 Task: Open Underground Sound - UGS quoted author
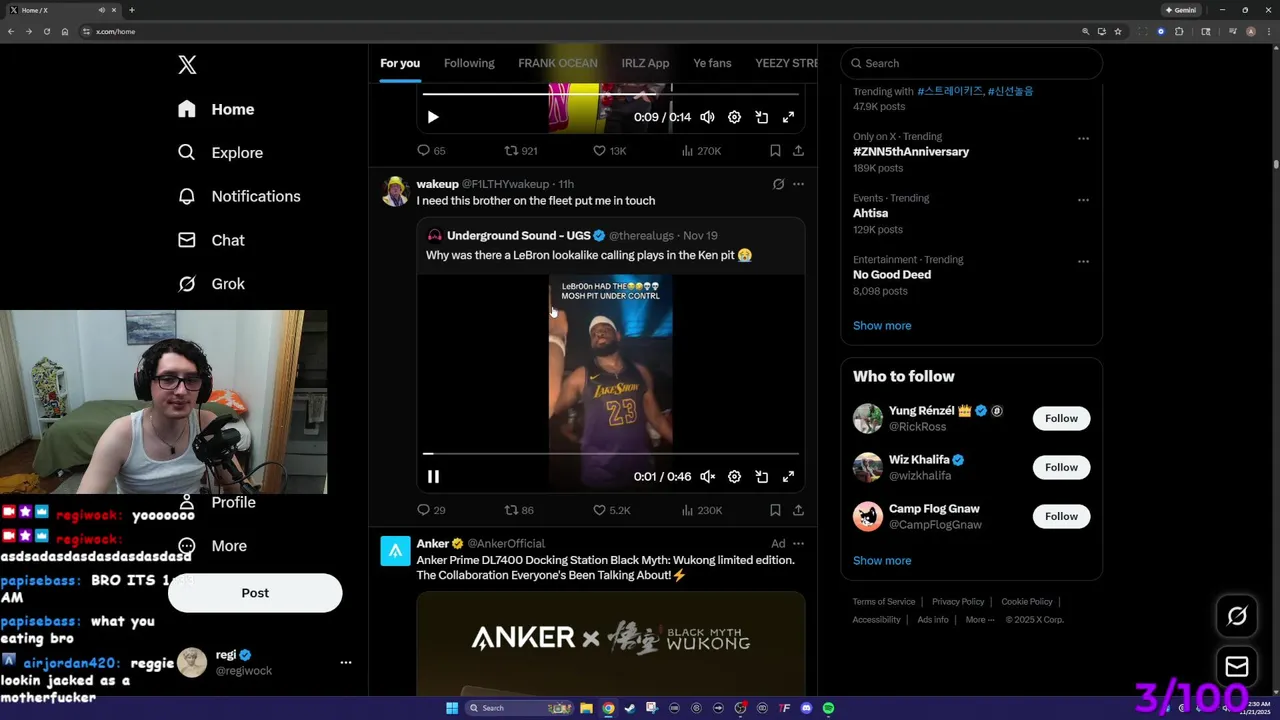coord(518,235)
